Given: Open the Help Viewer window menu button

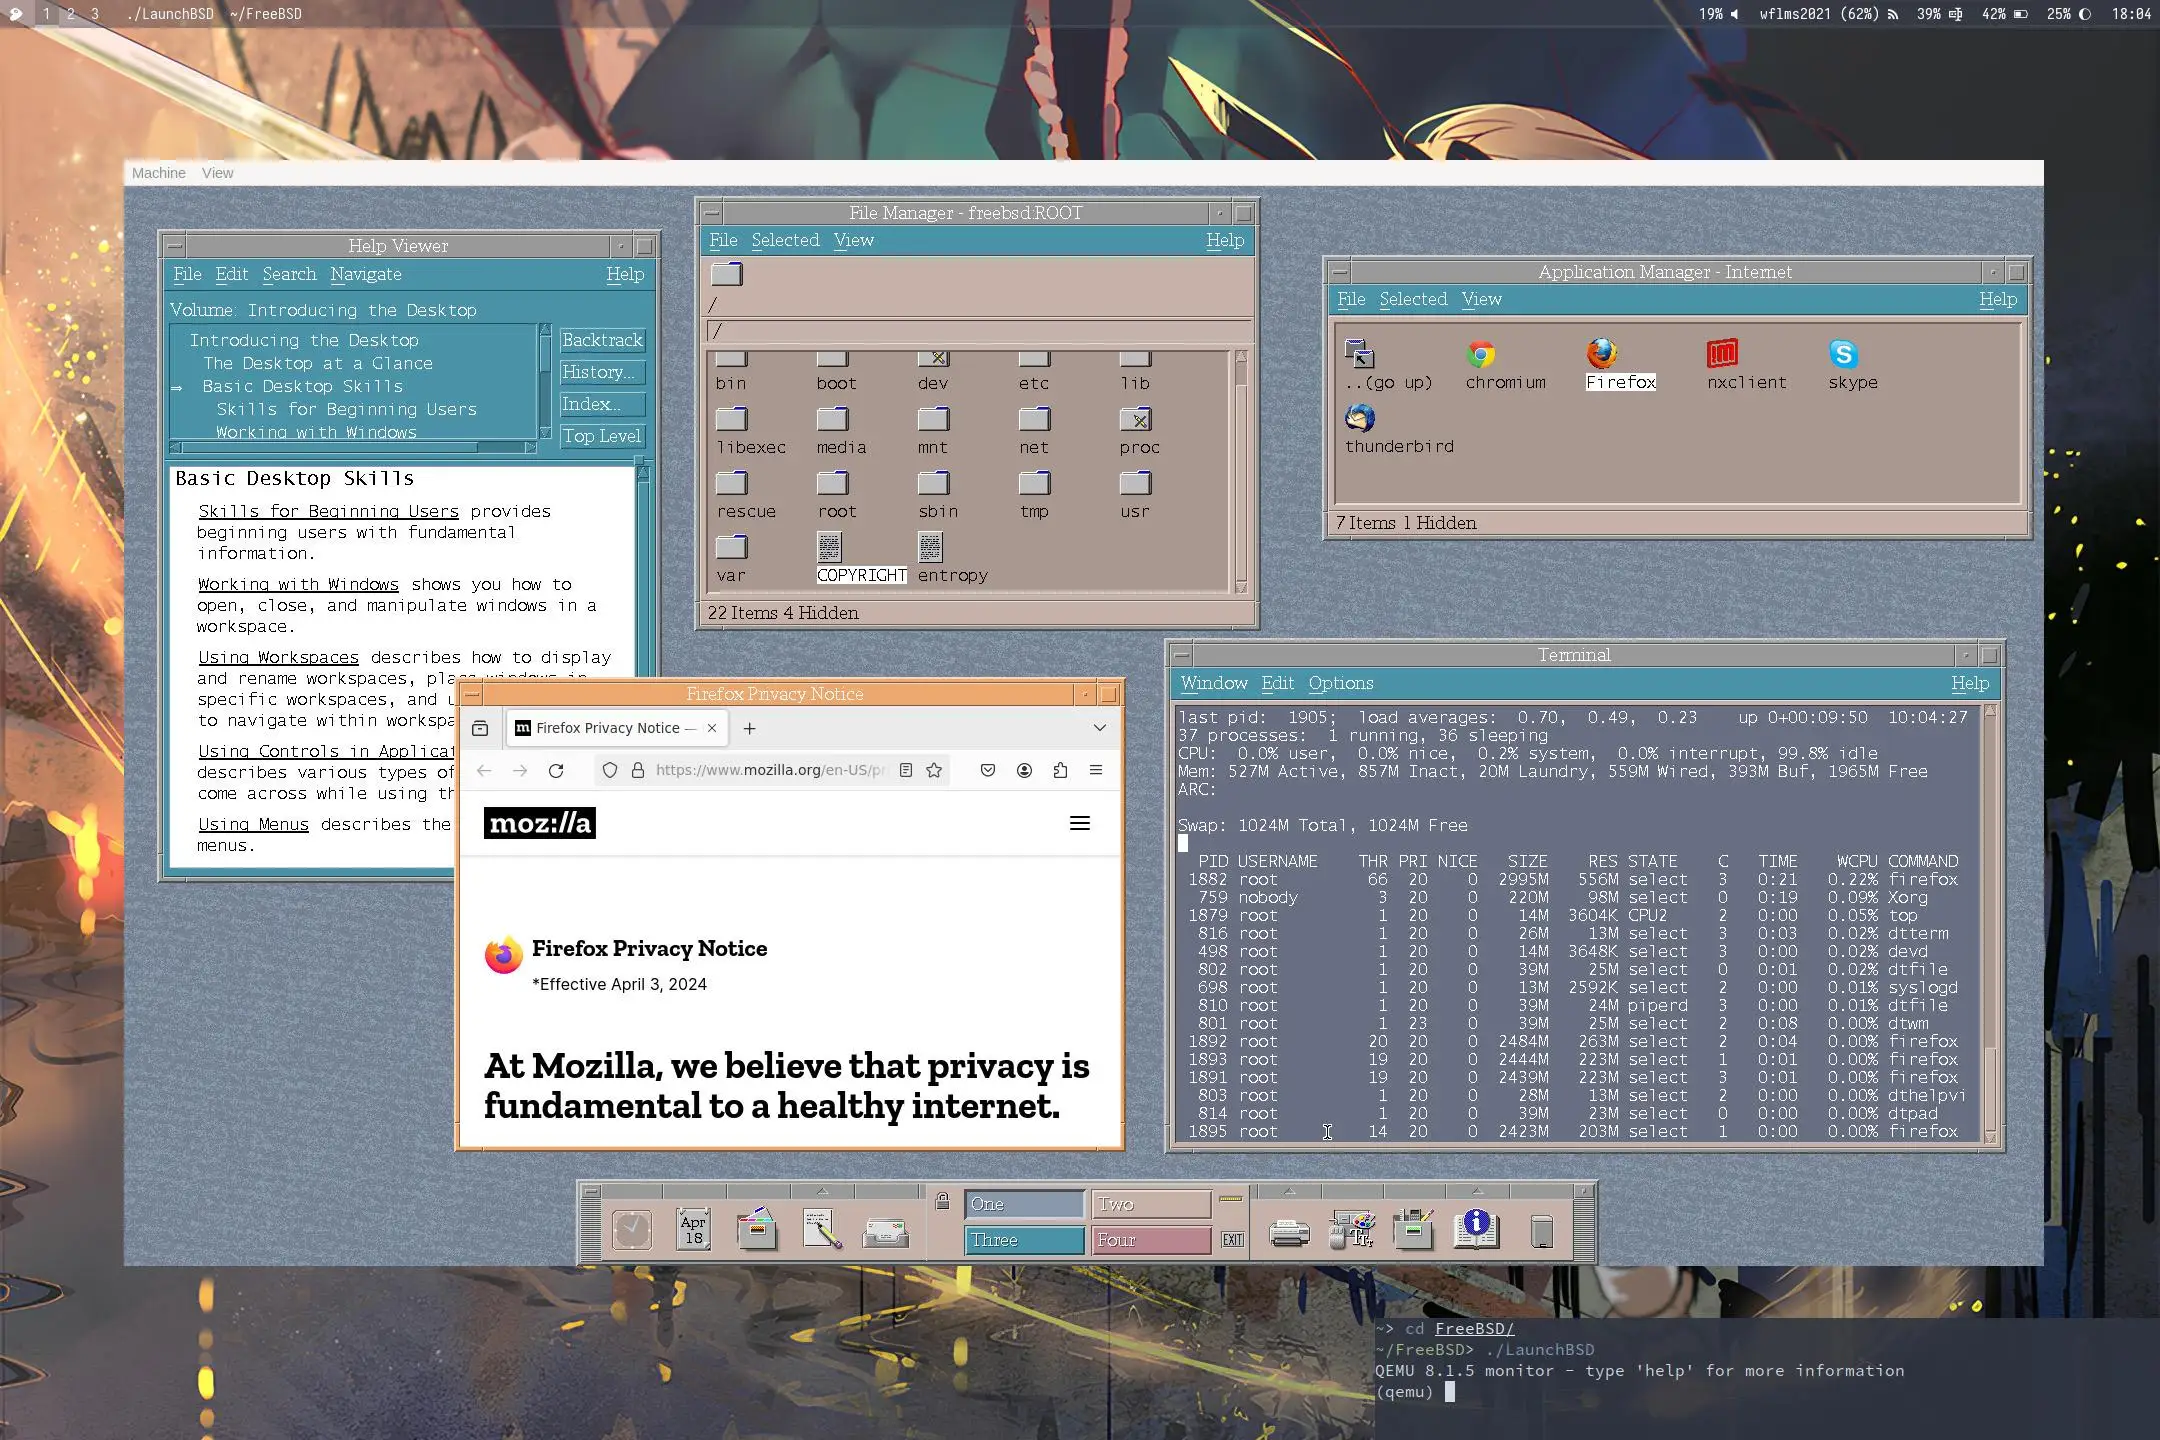Looking at the screenshot, I should click(174, 246).
